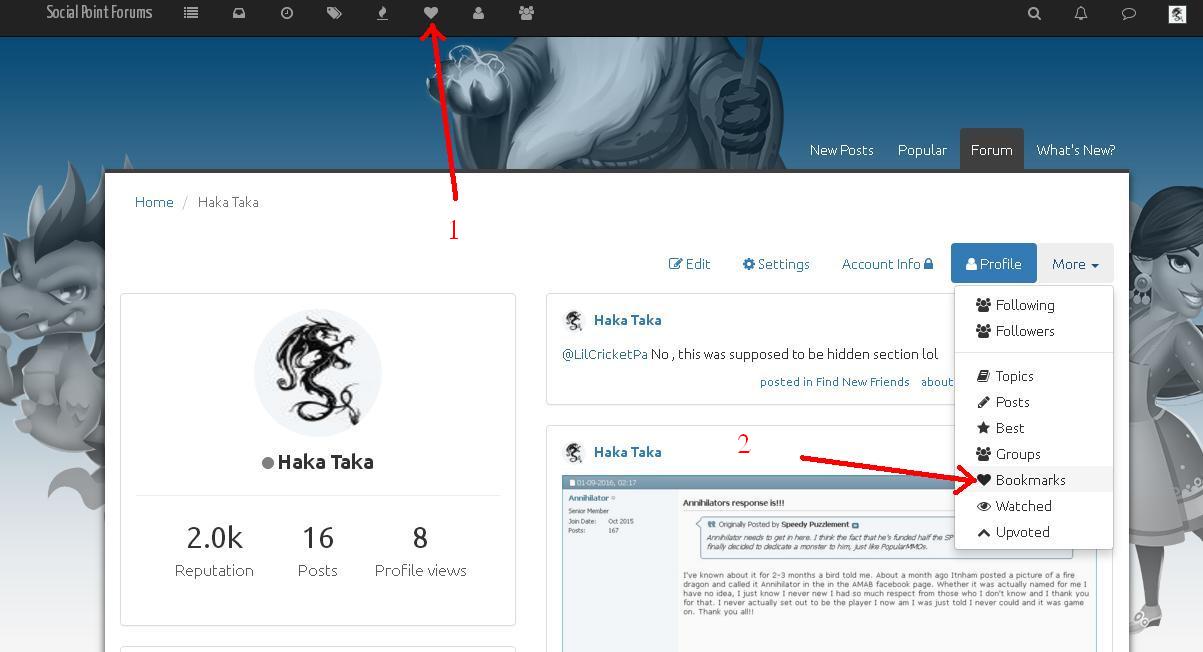Screen dimensions: 1203x652
Task: Click the unread inbox icon in navbar
Action: (239, 13)
